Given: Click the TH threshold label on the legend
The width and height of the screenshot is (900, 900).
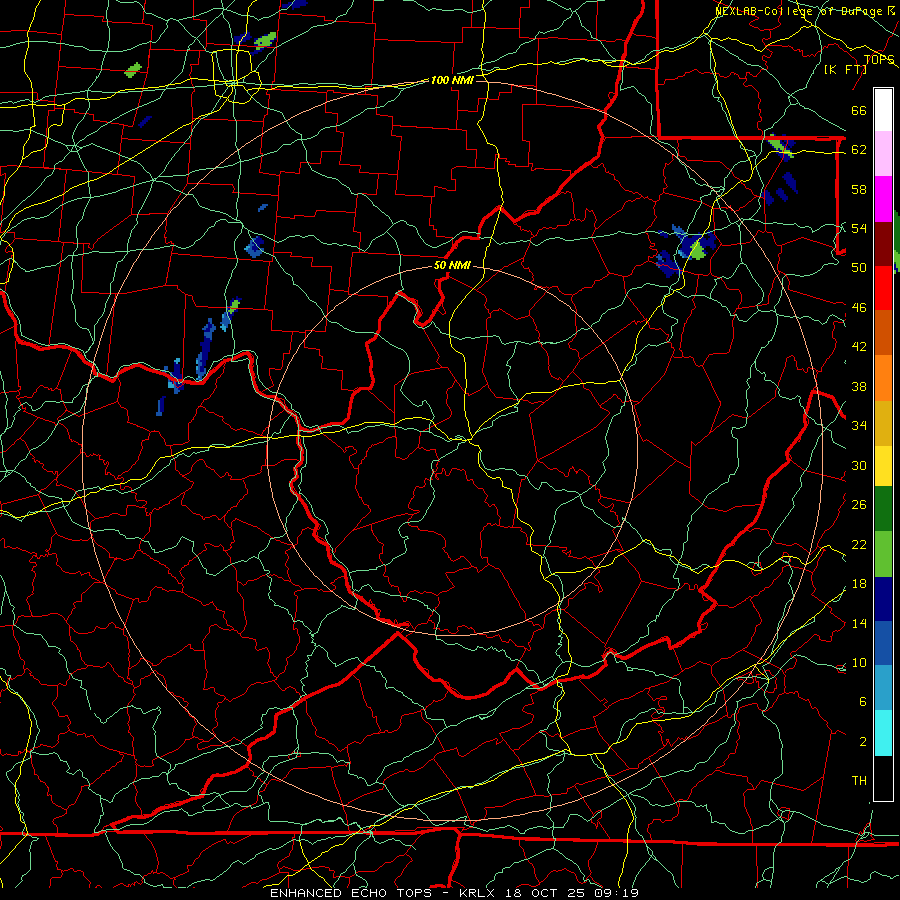Looking at the screenshot, I should point(859,781).
